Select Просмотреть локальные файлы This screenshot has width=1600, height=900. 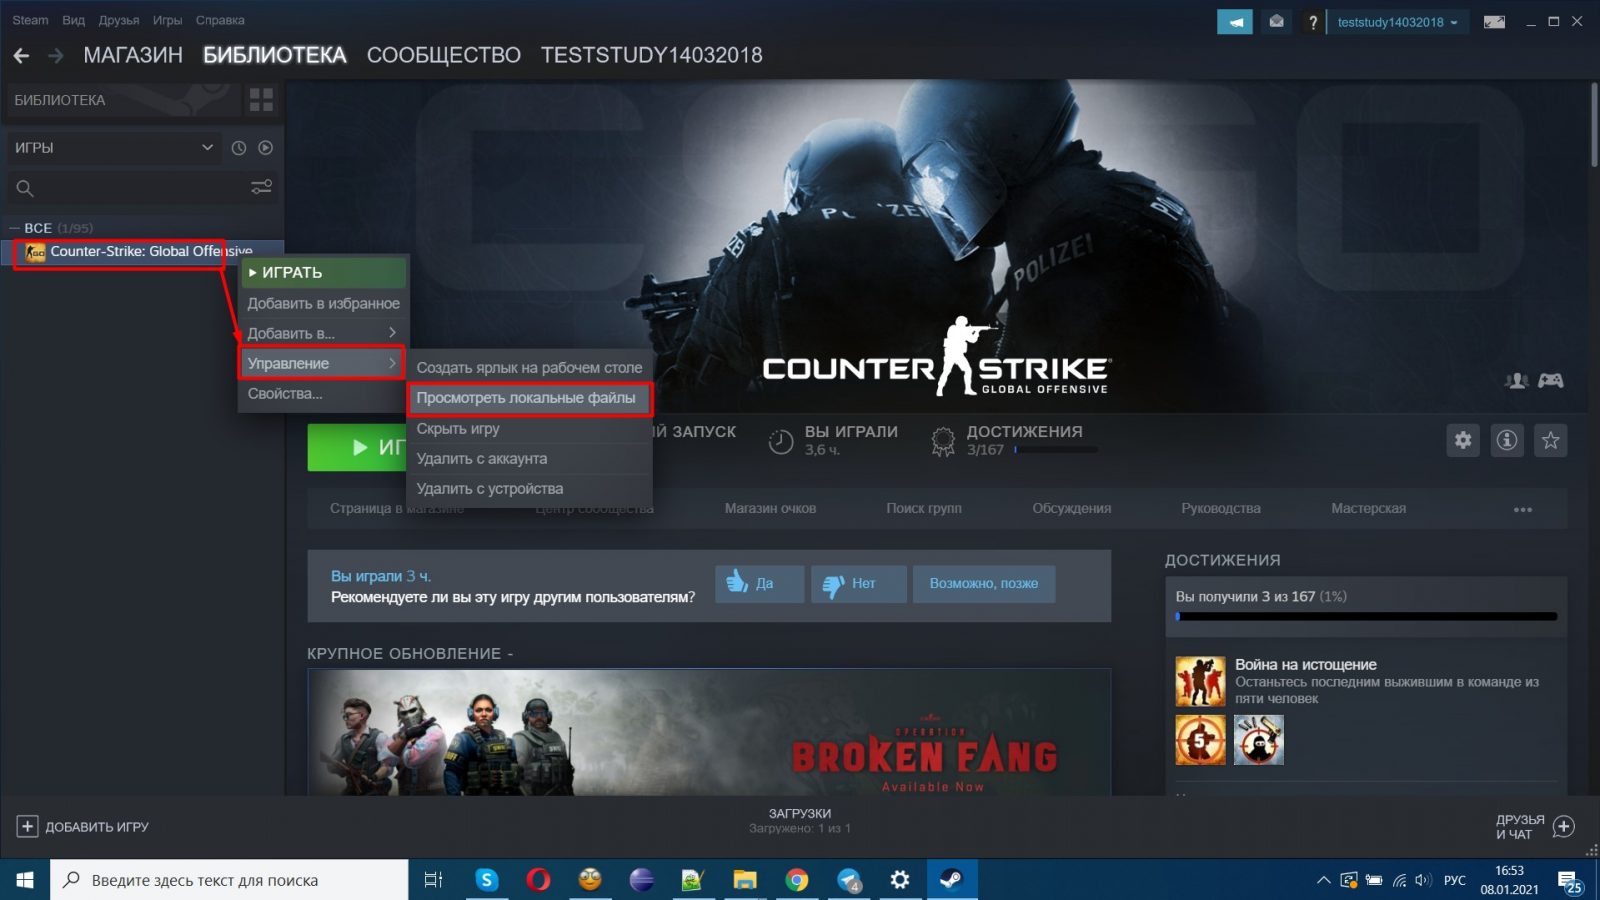[x=530, y=398]
